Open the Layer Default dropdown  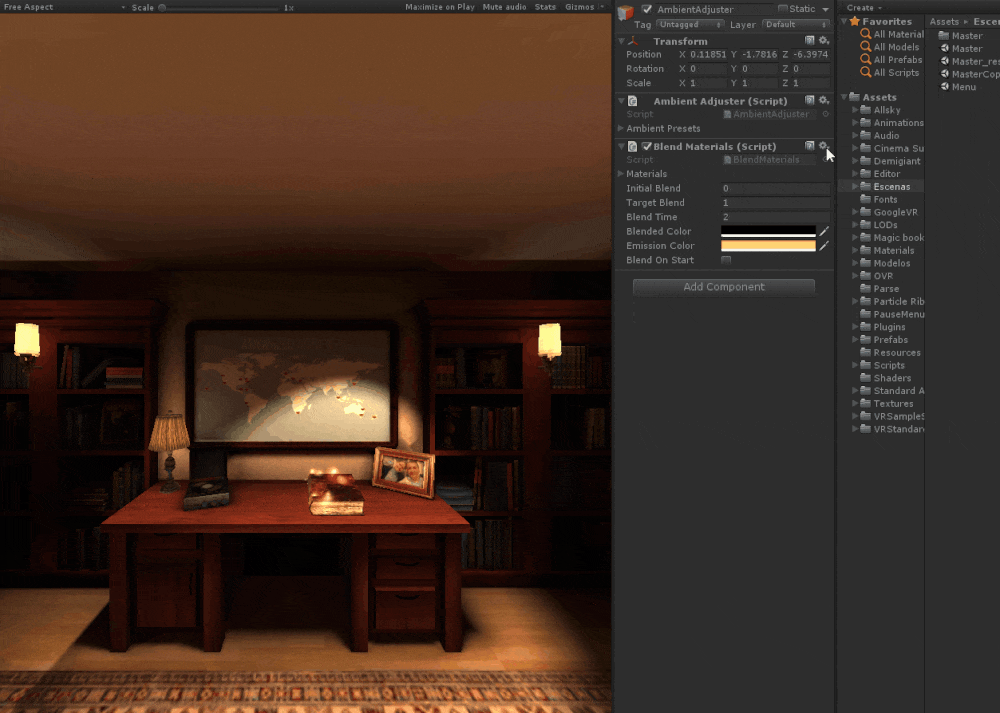pyautogui.click(x=795, y=24)
